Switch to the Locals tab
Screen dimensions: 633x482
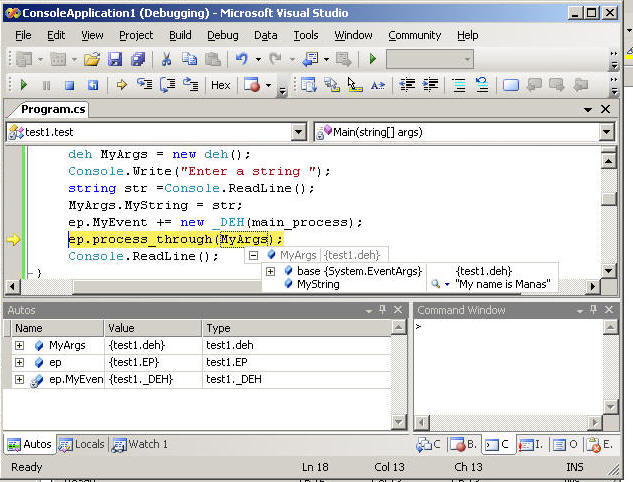[x=82, y=444]
